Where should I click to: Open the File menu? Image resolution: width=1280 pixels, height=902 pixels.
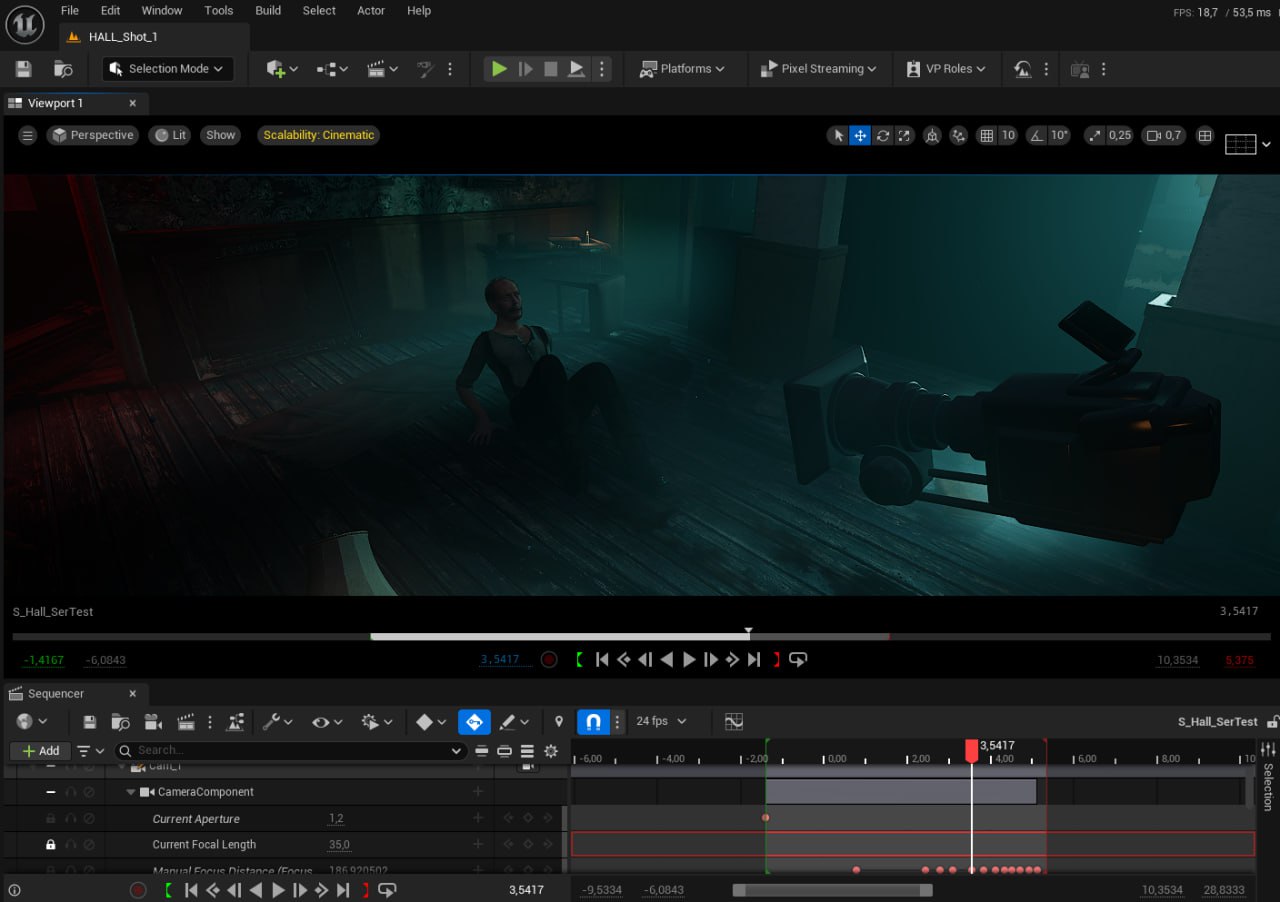click(70, 11)
